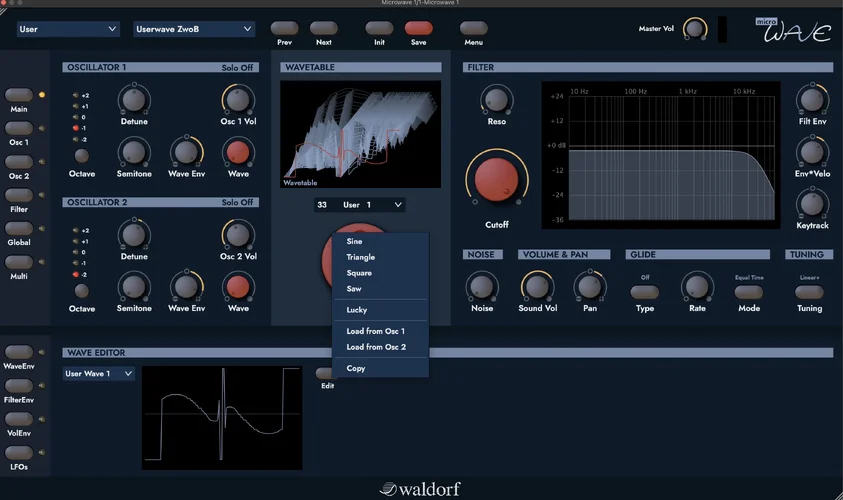Image resolution: width=843 pixels, height=500 pixels.
Task: Toggle the Glide Type switch
Action: (x=645, y=292)
